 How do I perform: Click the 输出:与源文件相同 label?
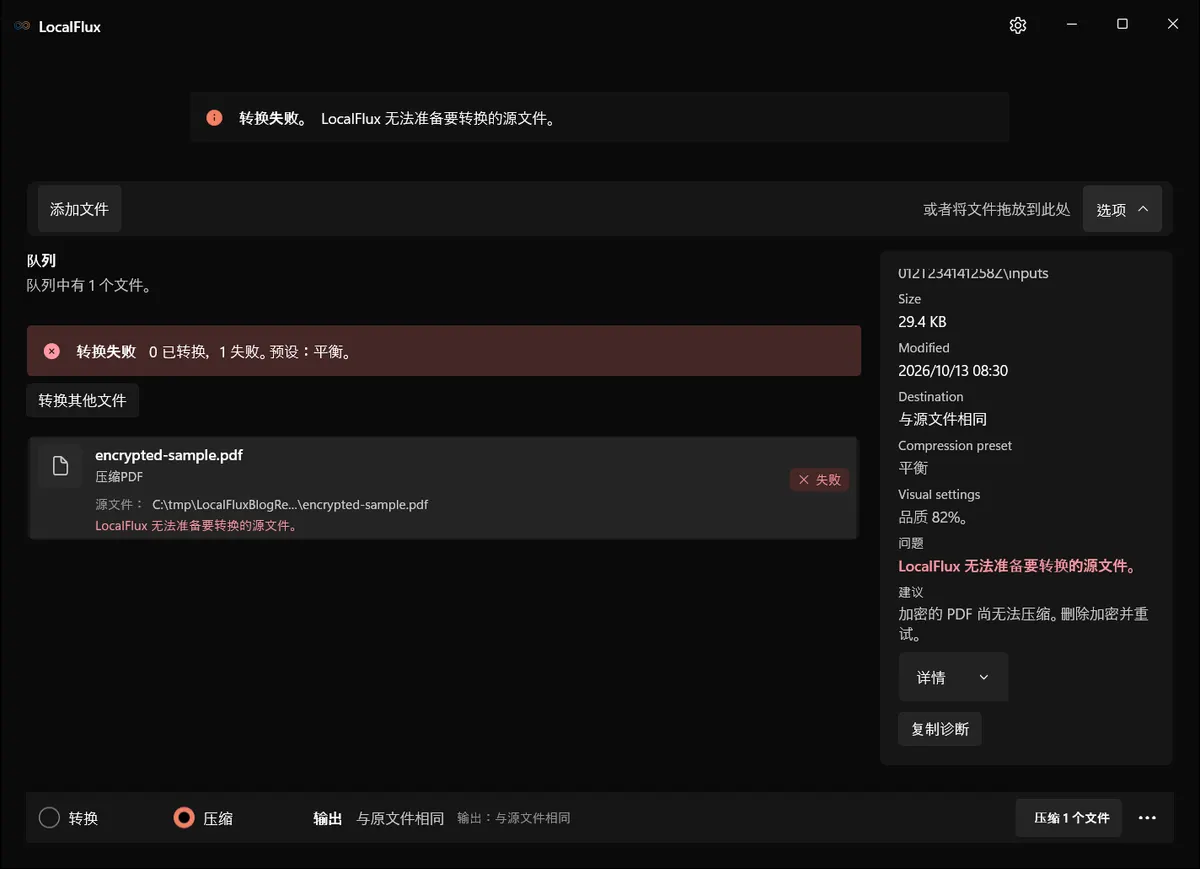[514, 818]
